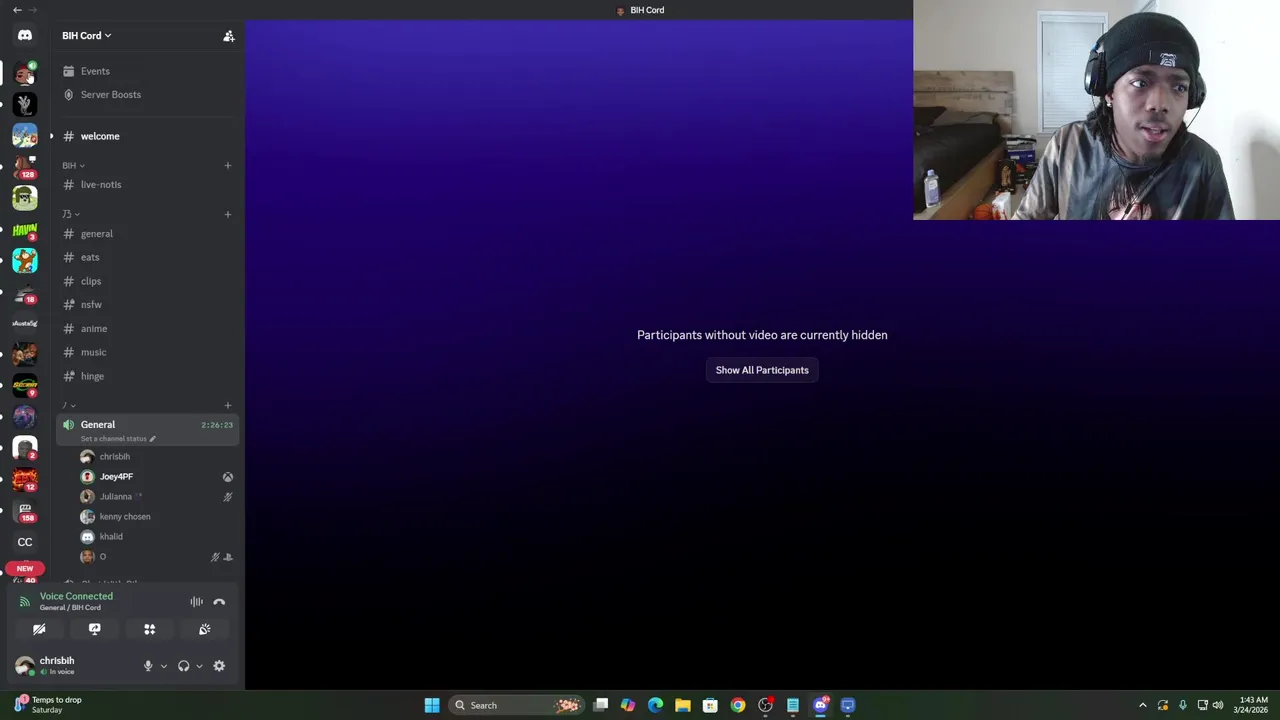Image resolution: width=1280 pixels, height=720 pixels.
Task: Open Windows Start menu
Action: pyautogui.click(x=432, y=705)
